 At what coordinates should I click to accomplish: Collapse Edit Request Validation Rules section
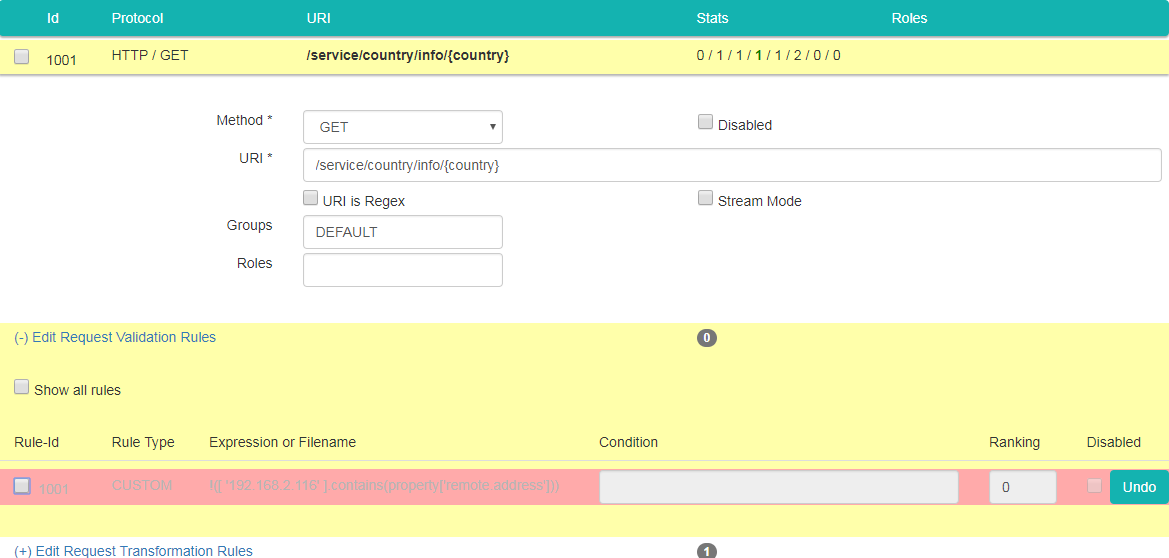[115, 337]
